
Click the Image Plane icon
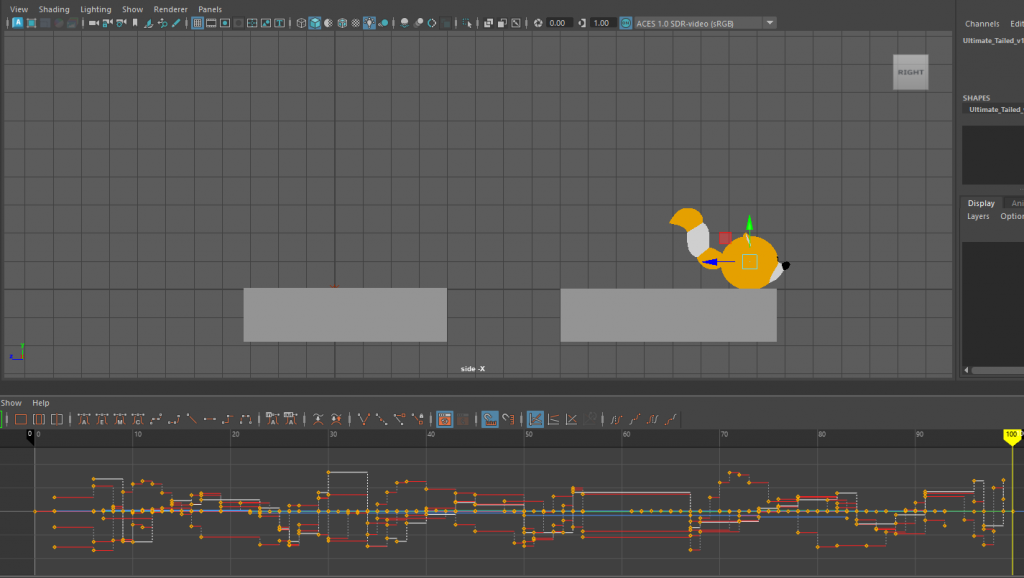tap(148, 23)
